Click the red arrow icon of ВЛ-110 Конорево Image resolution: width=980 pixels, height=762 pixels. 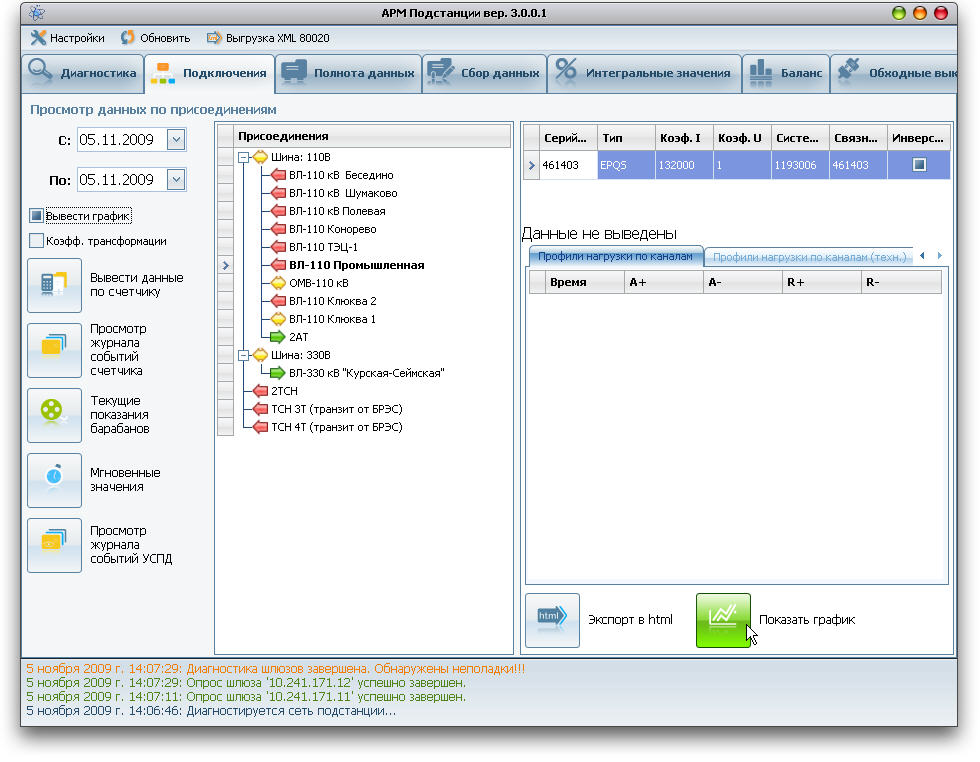tap(278, 229)
